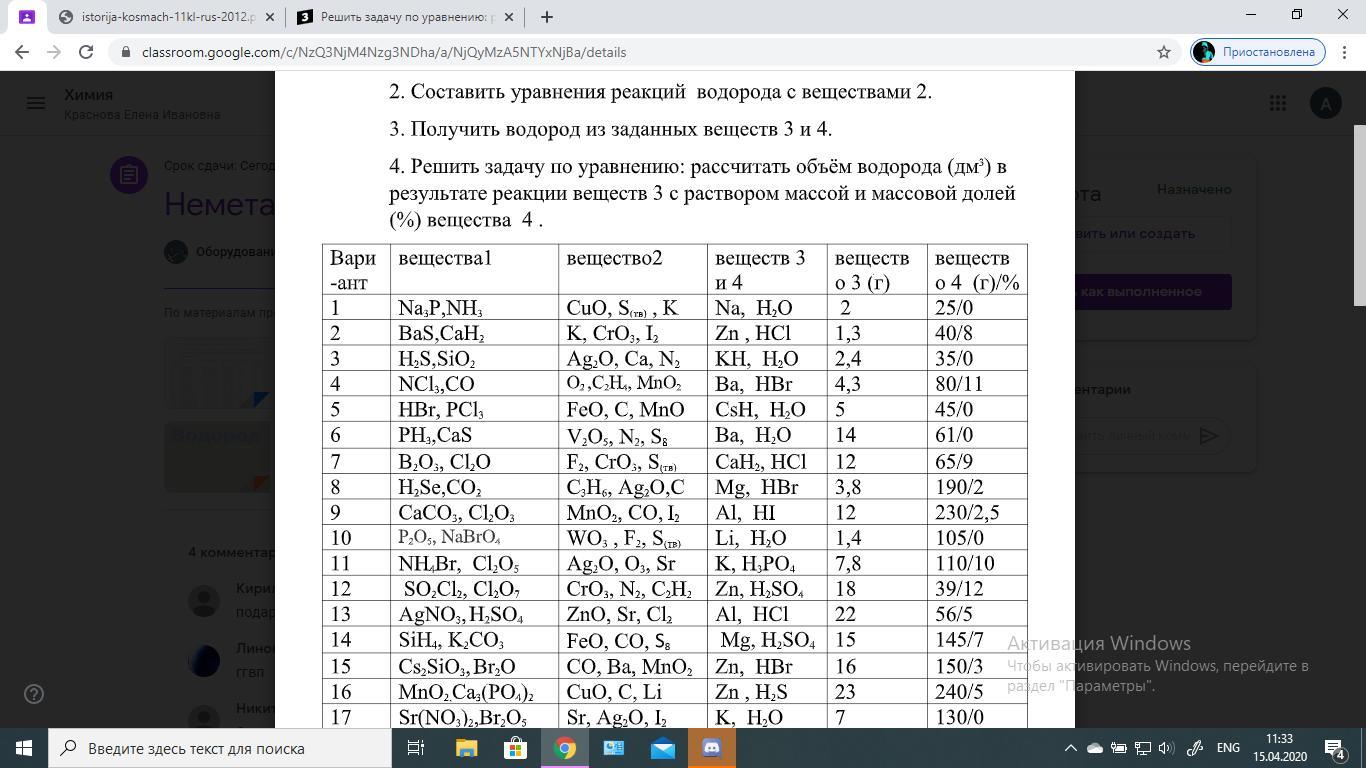This screenshot has height=768, width=1366.
Task: Open the OneDrive cloud tray icon
Action: pyautogui.click(x=1095, y=748)
